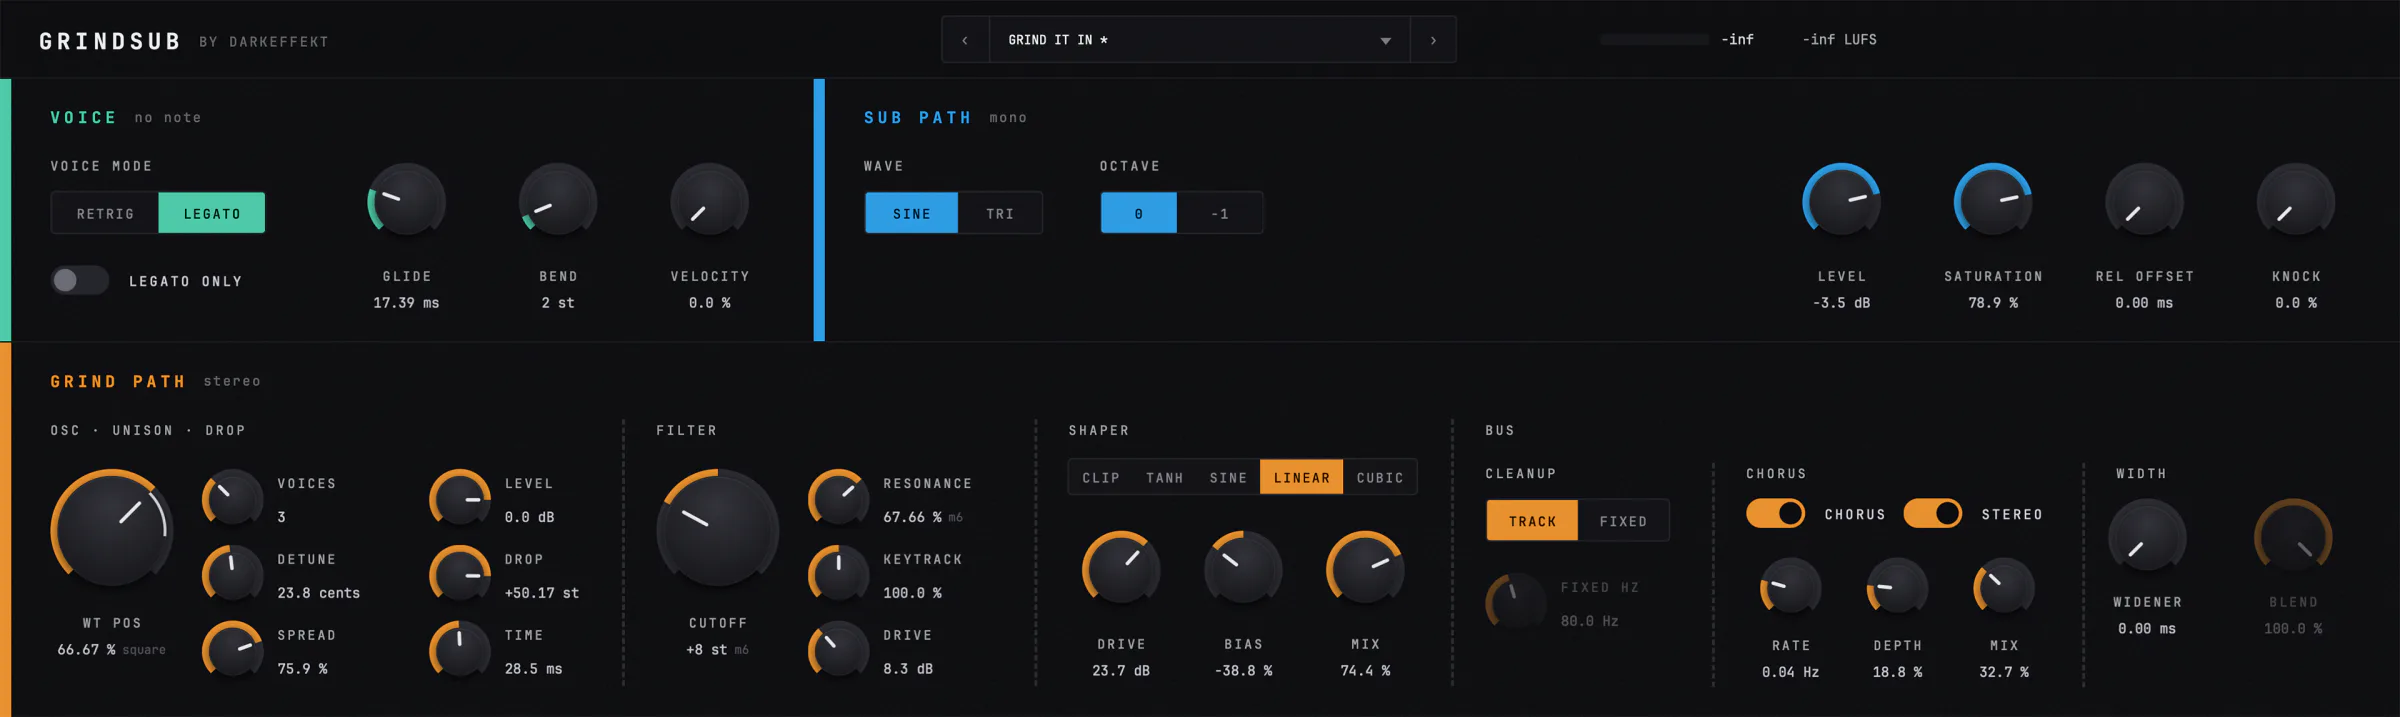Viewport: 2400px width, 717px height.
Task: Go to the next preset arrow
Action: [x=1433, y=40]
